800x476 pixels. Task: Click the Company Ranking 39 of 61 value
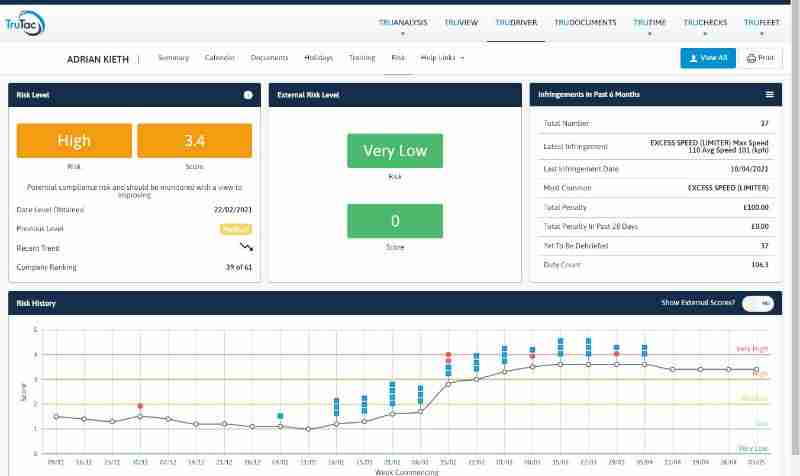(x=239, y=267)
